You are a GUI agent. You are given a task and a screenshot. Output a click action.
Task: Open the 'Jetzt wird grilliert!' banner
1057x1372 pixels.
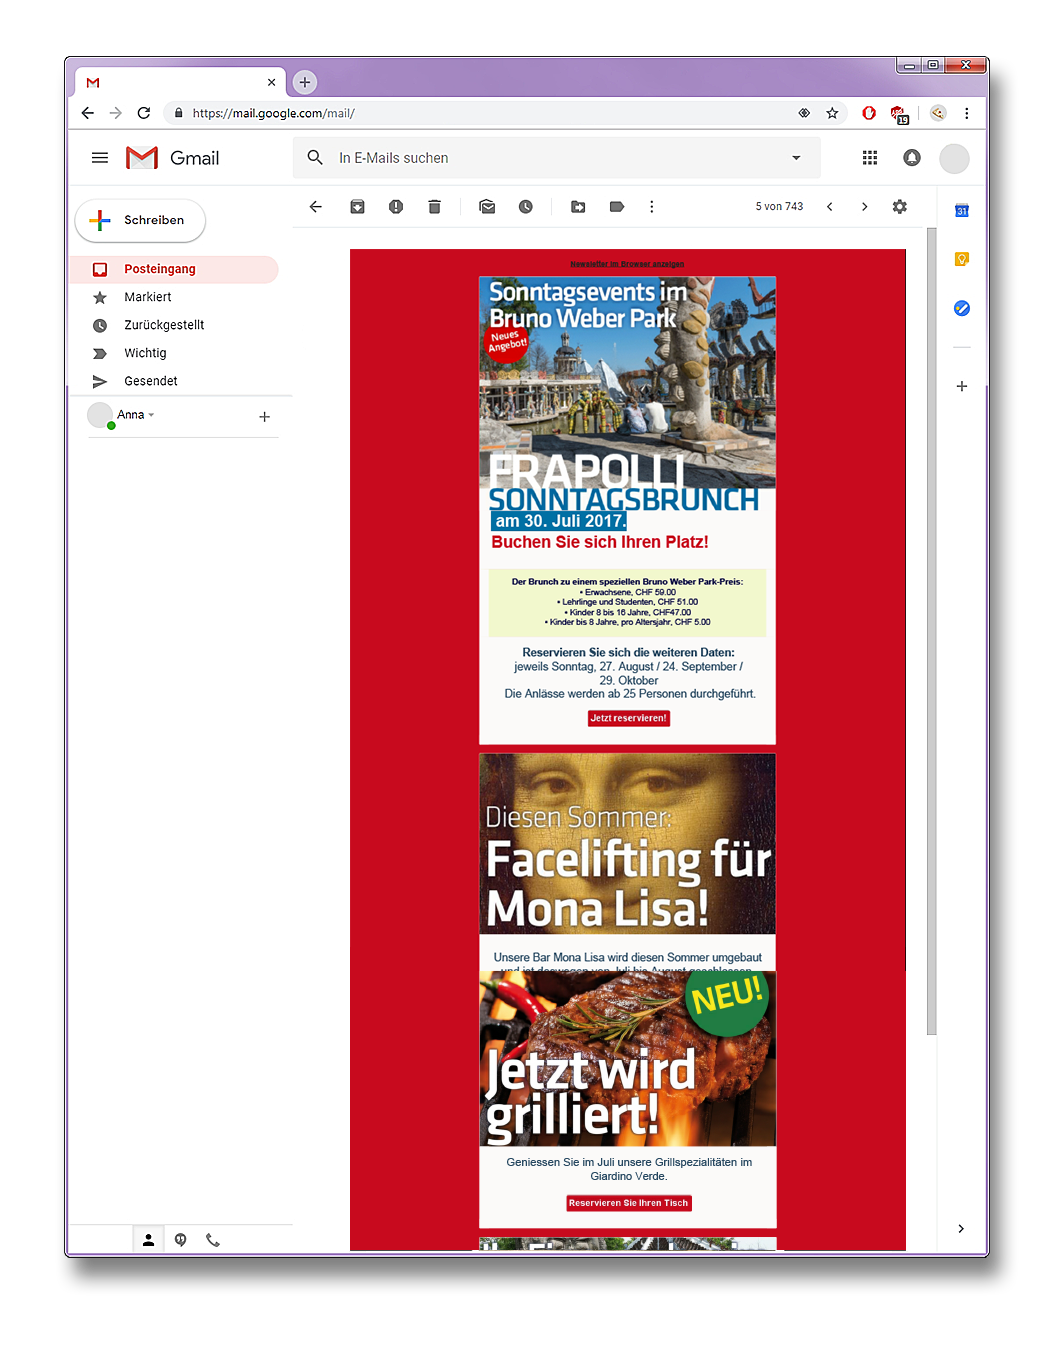point(627,1058)
